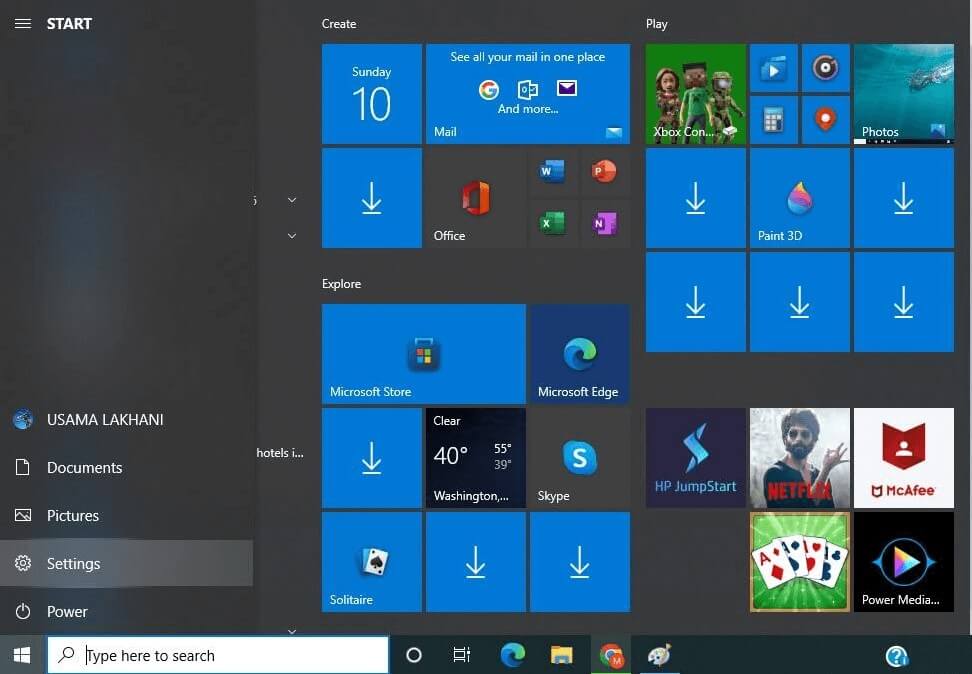The height and width of the screenshot is (674, 972).
Task: Expand the Start hamburger menu
Action: tap(23, 24)
